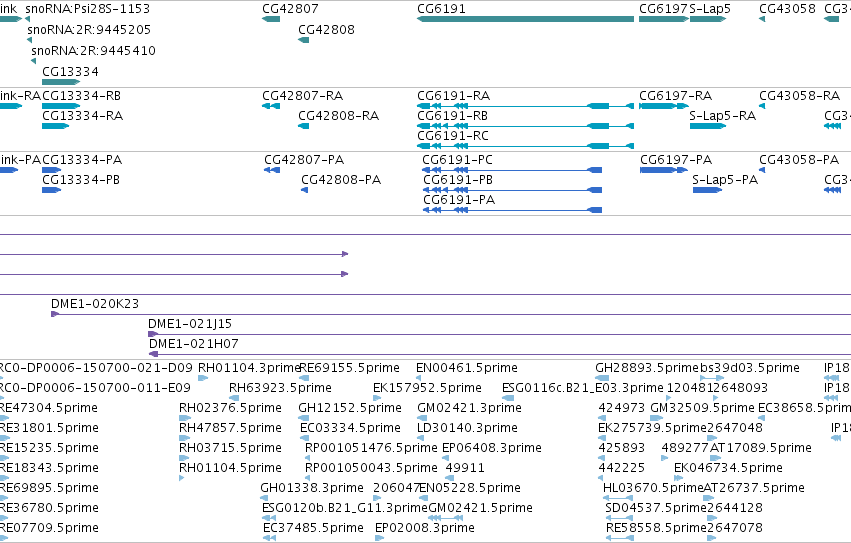Select the CG6191 gene bar
Screen dimensions: 851x543
(525, 19)
